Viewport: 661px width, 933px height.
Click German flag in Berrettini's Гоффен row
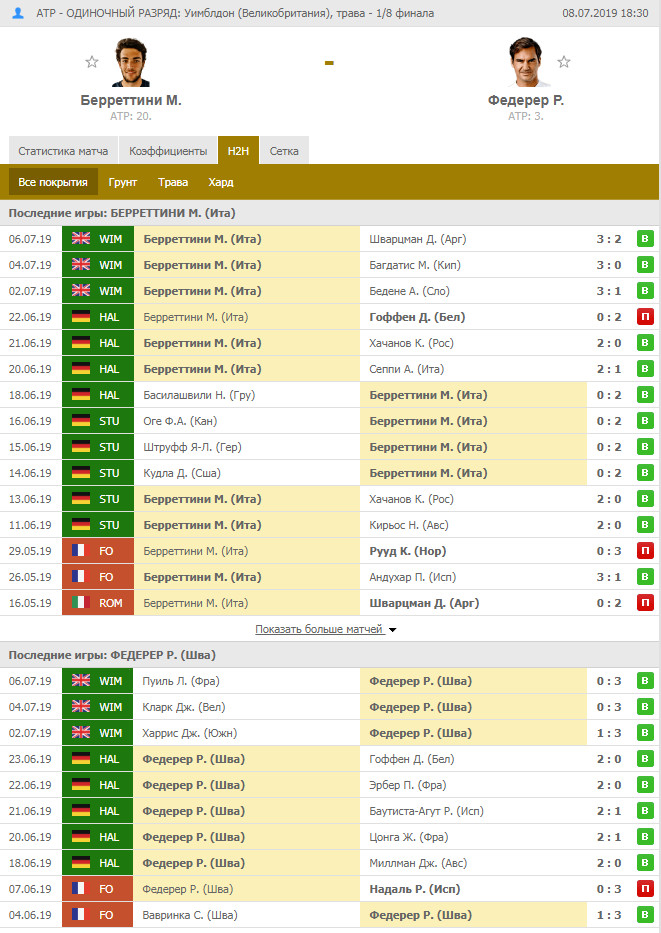tap(81, 317)
